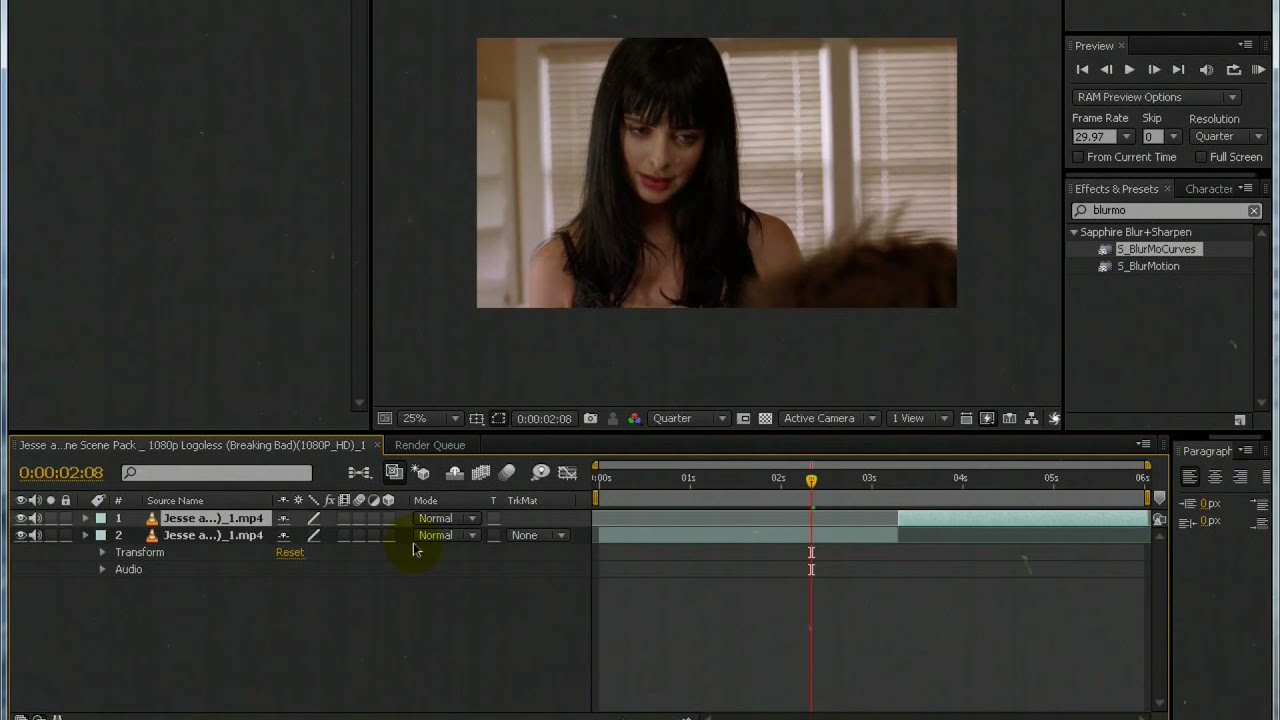Image resolution: width=1280 pixels, height=720 pixels.
Task: Open Composition Mini-Flowchart in timeline
Action: [360, 473]
